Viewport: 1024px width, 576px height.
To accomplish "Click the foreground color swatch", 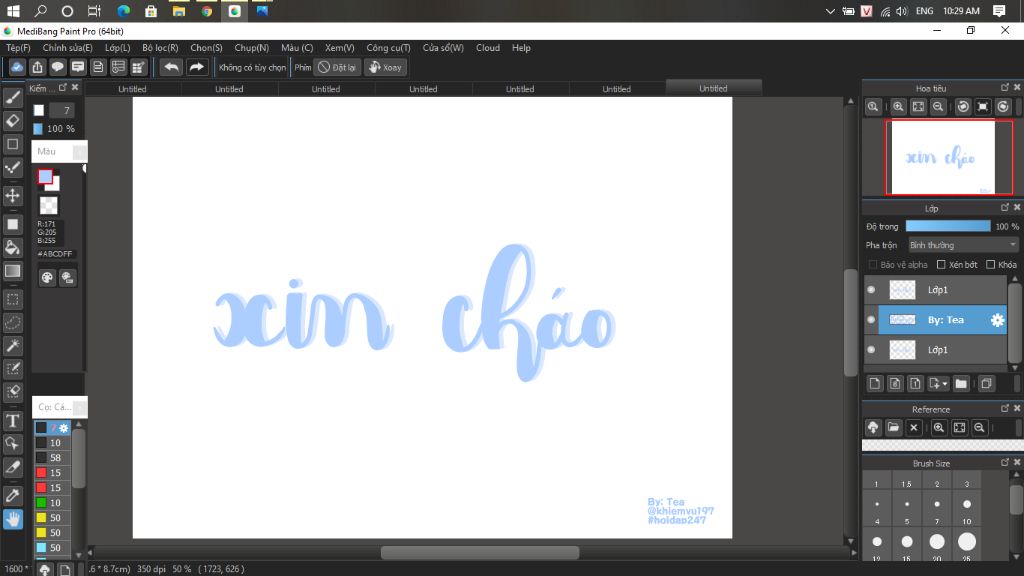I will [x=45, y=176].
